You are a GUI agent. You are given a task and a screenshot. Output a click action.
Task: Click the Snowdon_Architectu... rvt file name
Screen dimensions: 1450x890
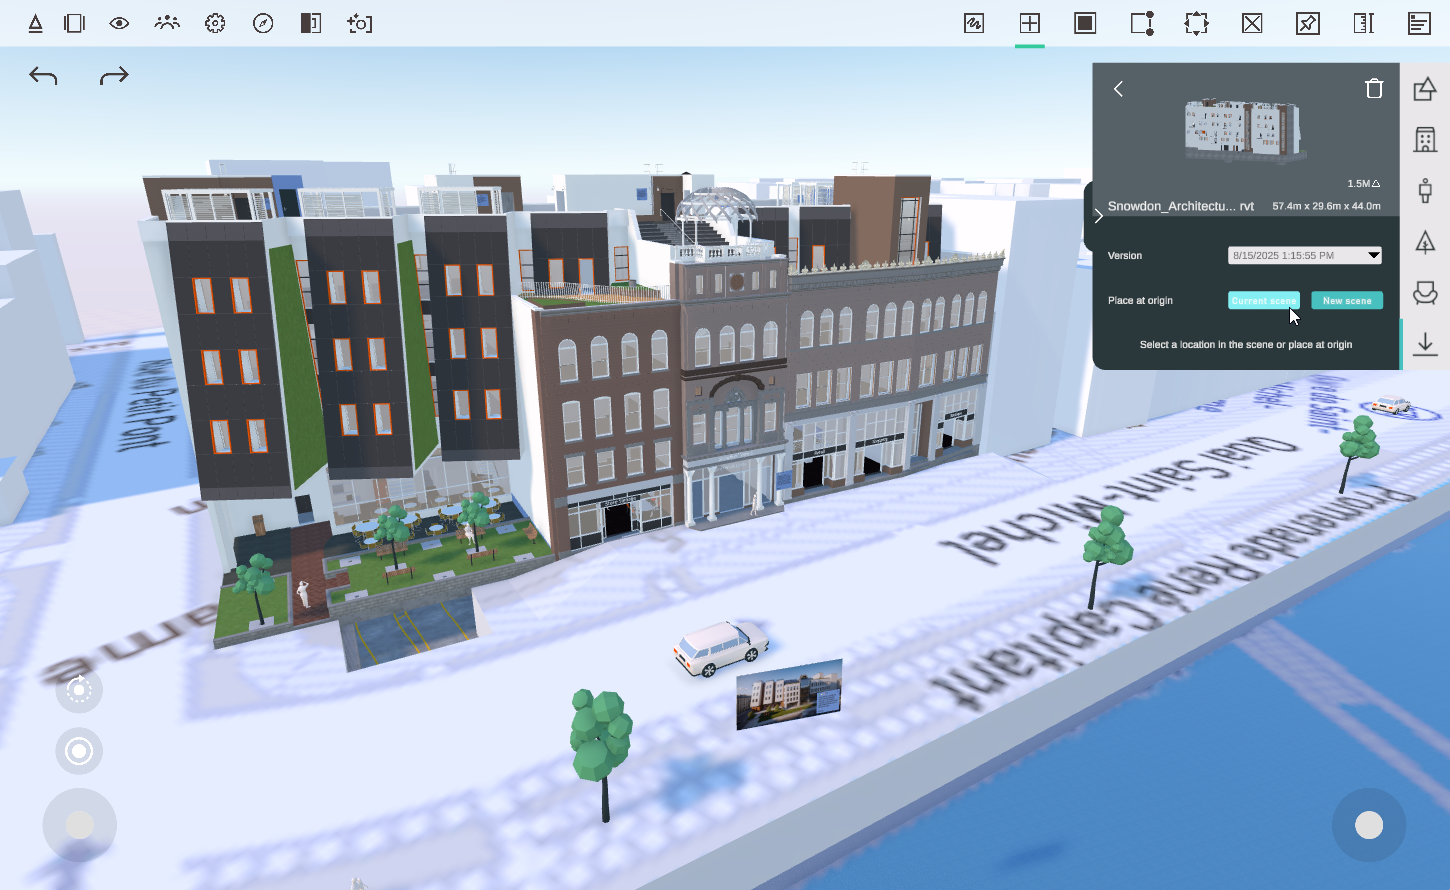click(1181, 206)
